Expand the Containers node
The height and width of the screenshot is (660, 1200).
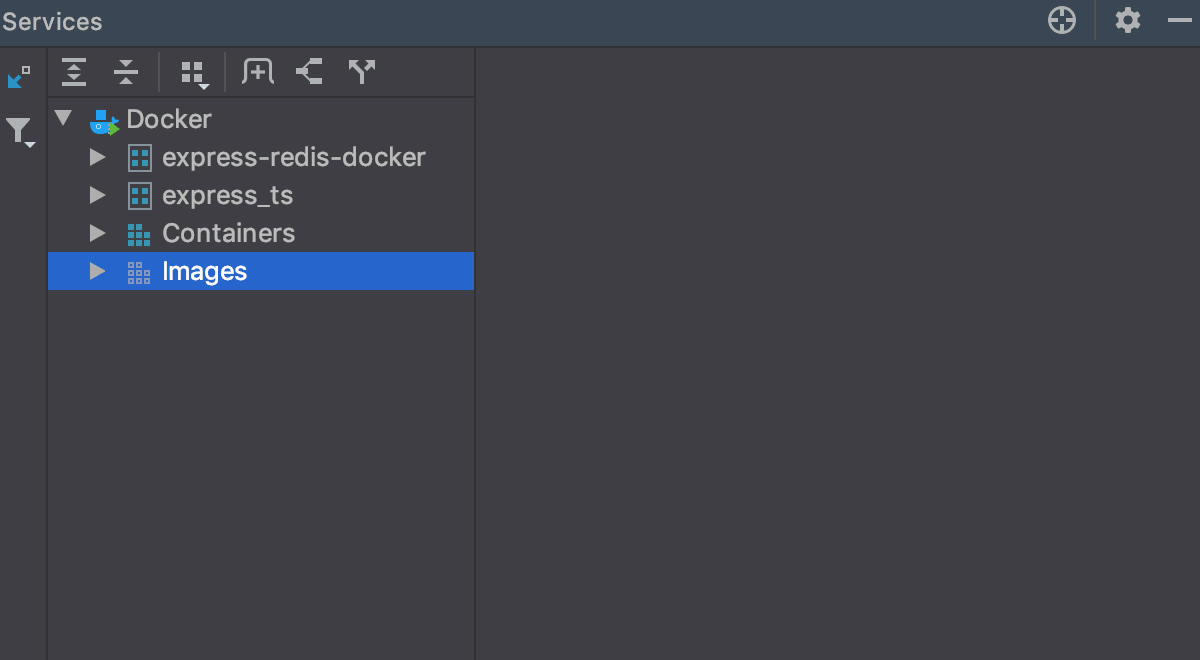pos(97,233)
